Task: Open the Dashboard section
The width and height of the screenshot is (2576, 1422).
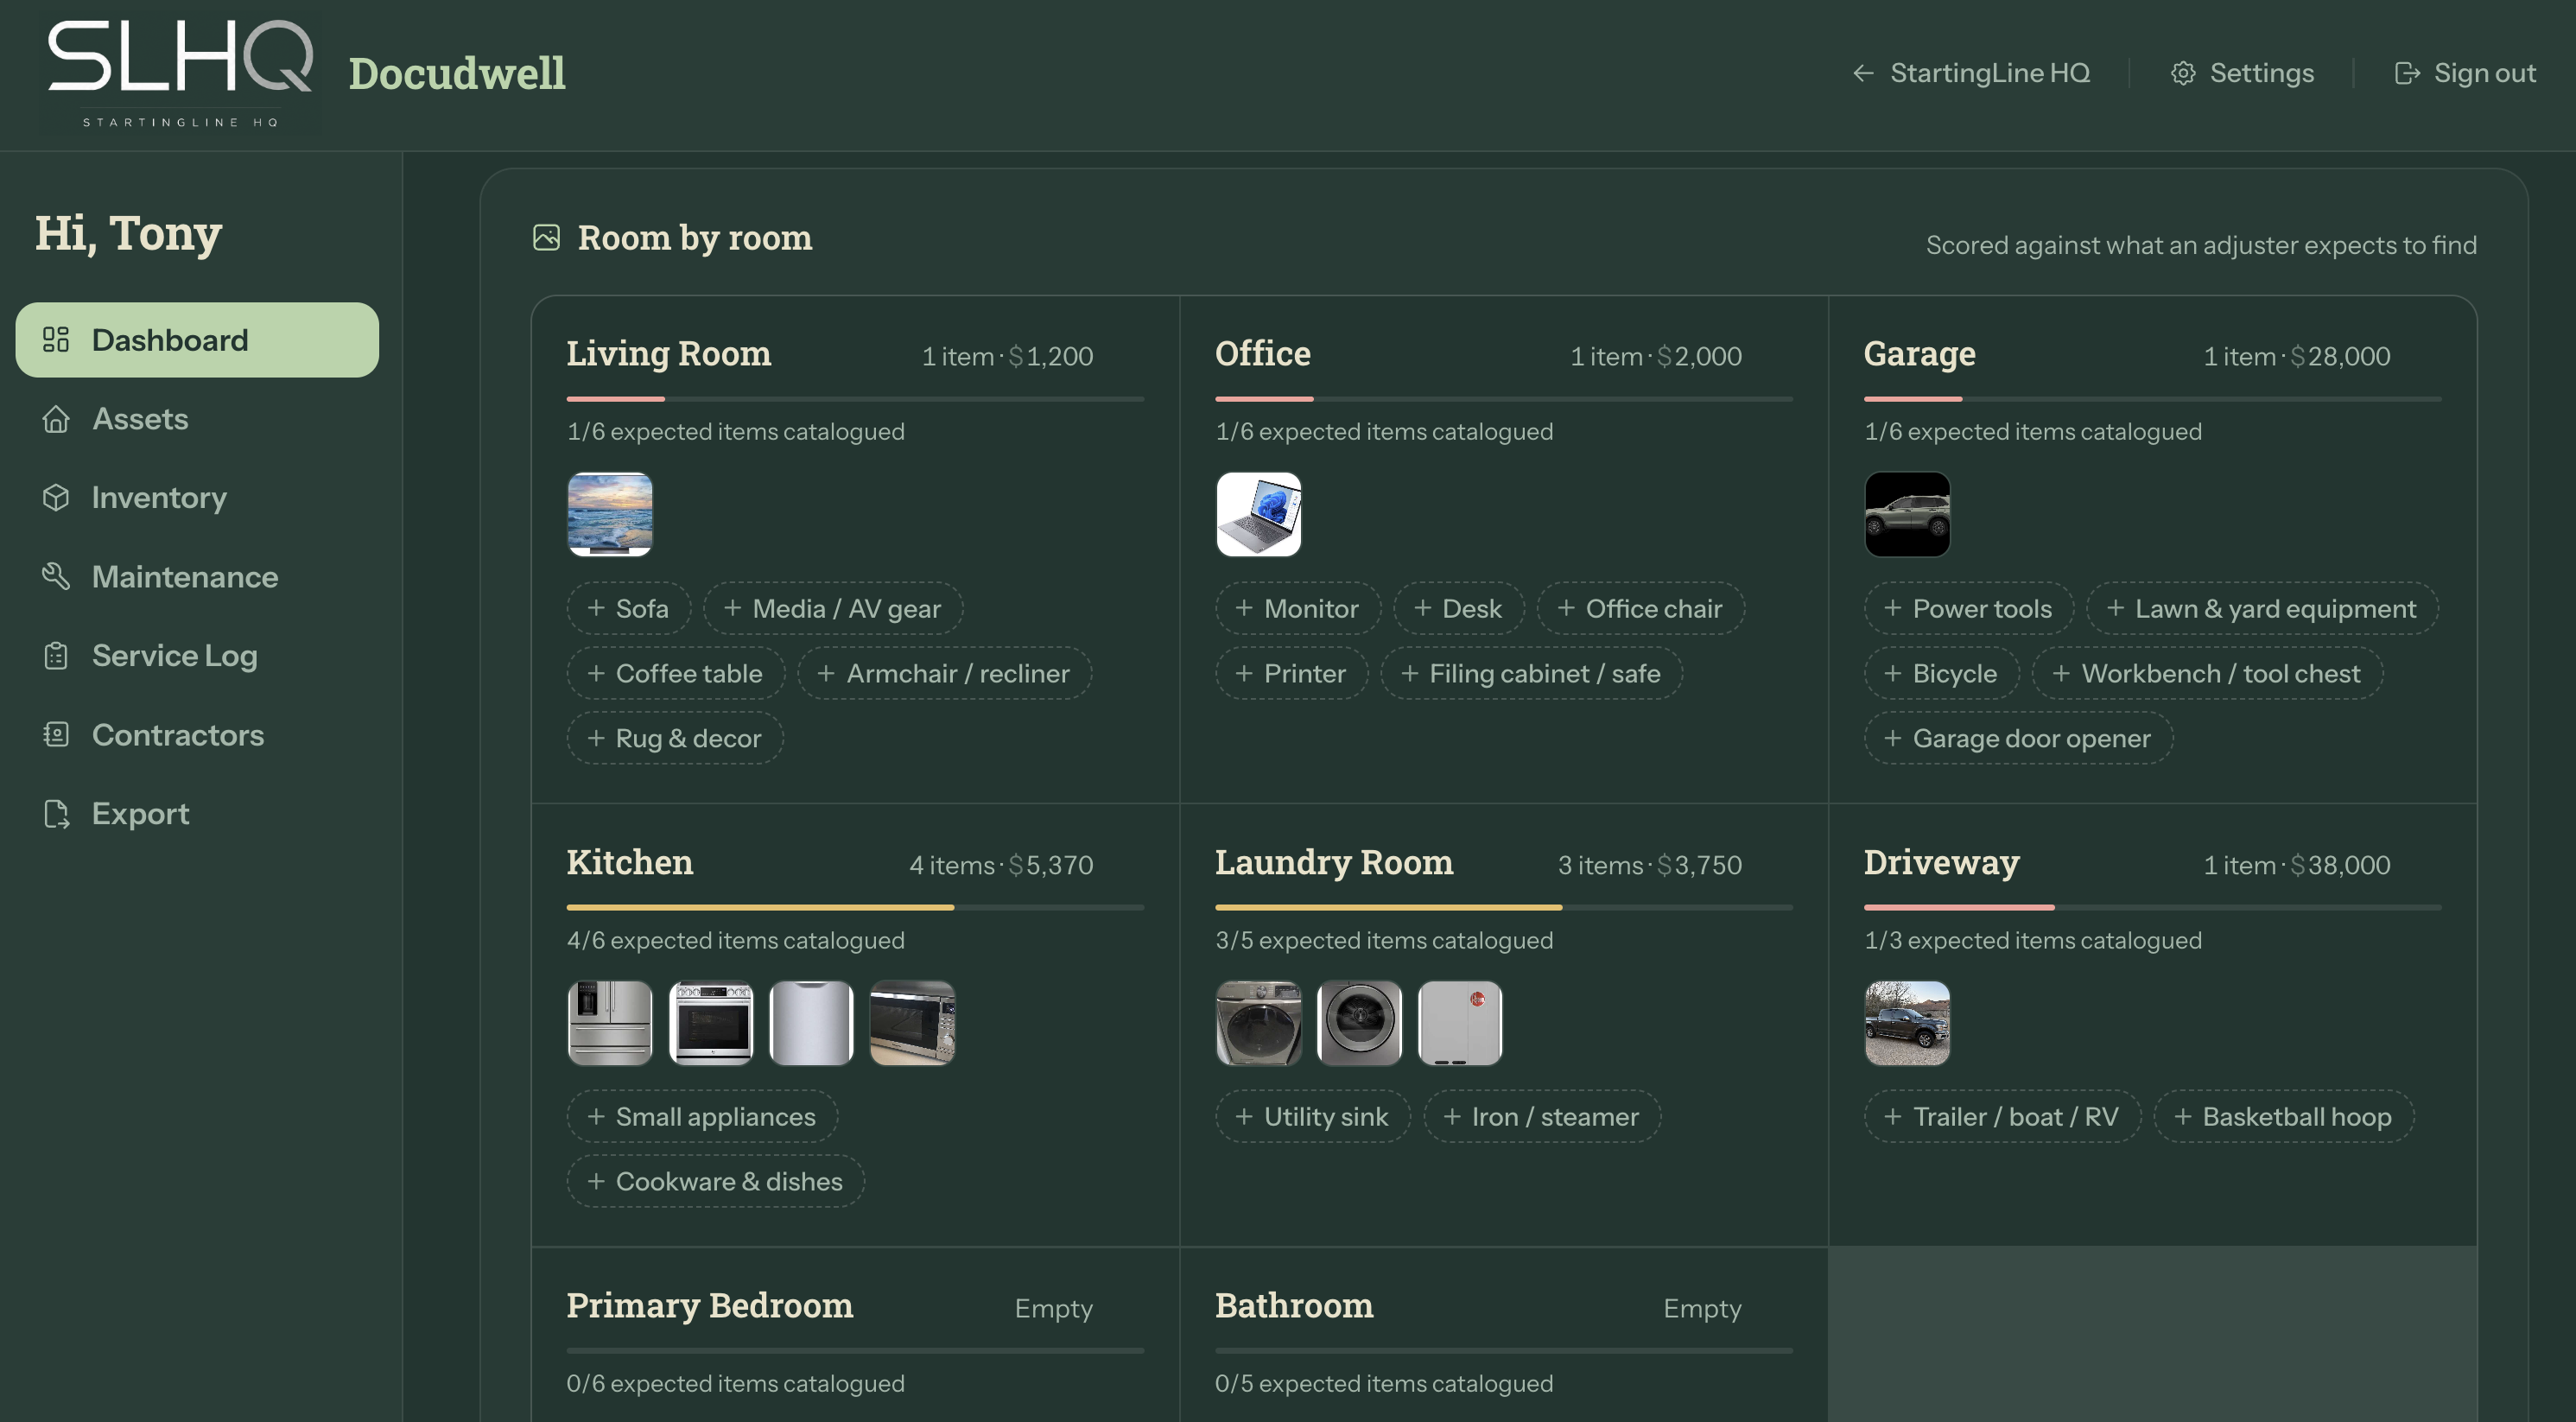Action: 197,340
